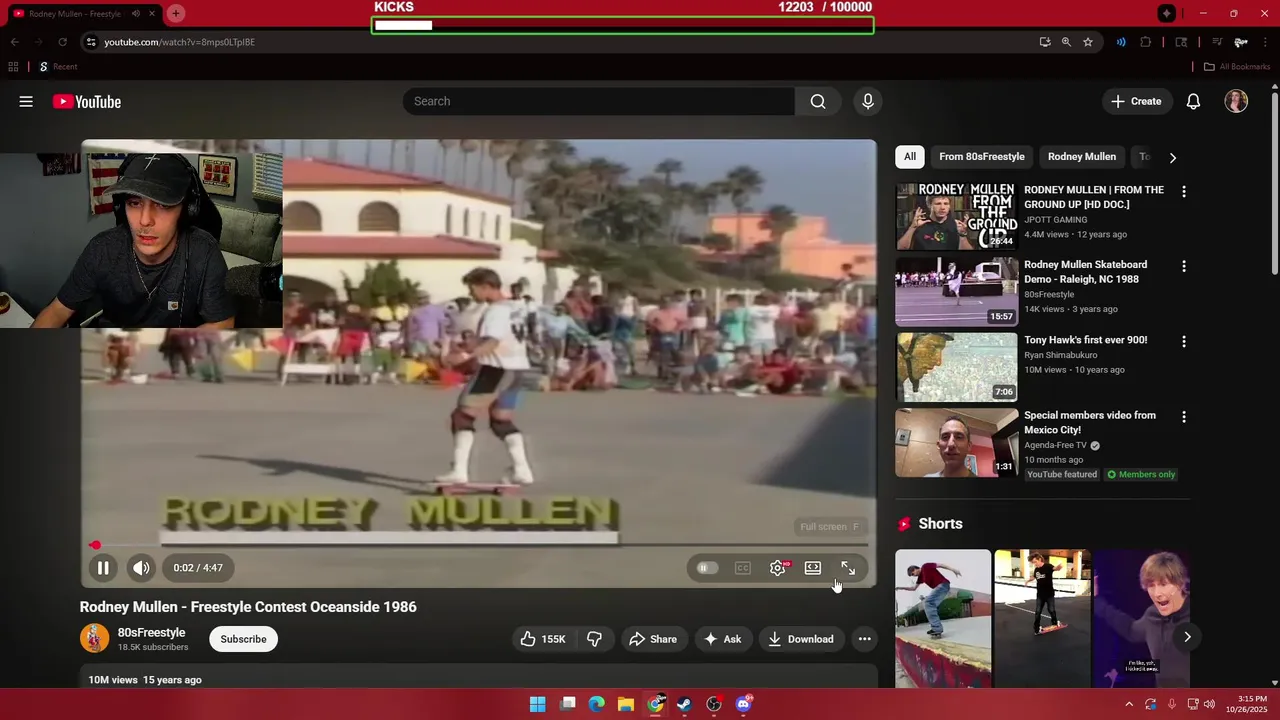Show hidden tray icons chevron
Image resolution: width=1280 pixels, height=720 pixels.
pyautogui.click(x=1129, y=704)
